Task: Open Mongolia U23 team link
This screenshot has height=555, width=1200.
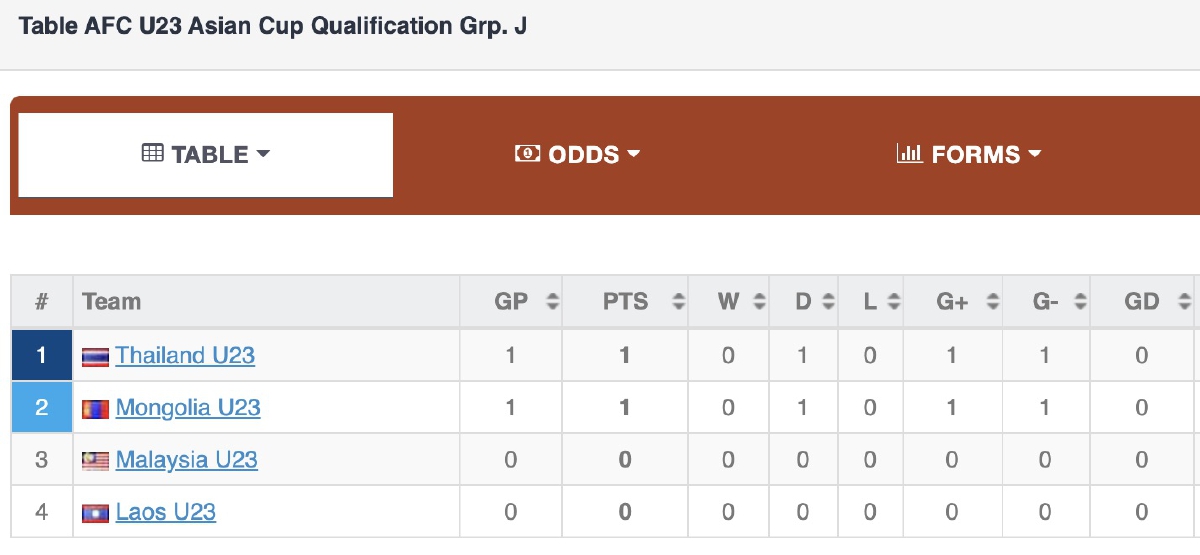Action: [x=188, y=407]
